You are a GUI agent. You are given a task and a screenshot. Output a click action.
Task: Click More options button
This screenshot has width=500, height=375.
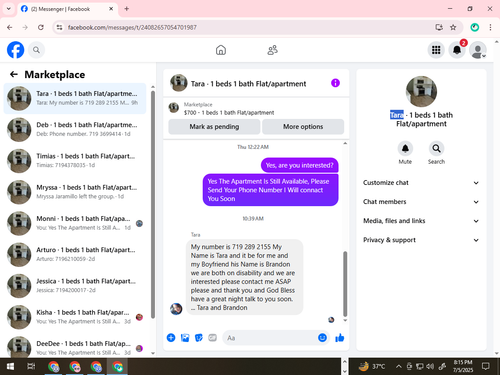click(x=303, y=127)
